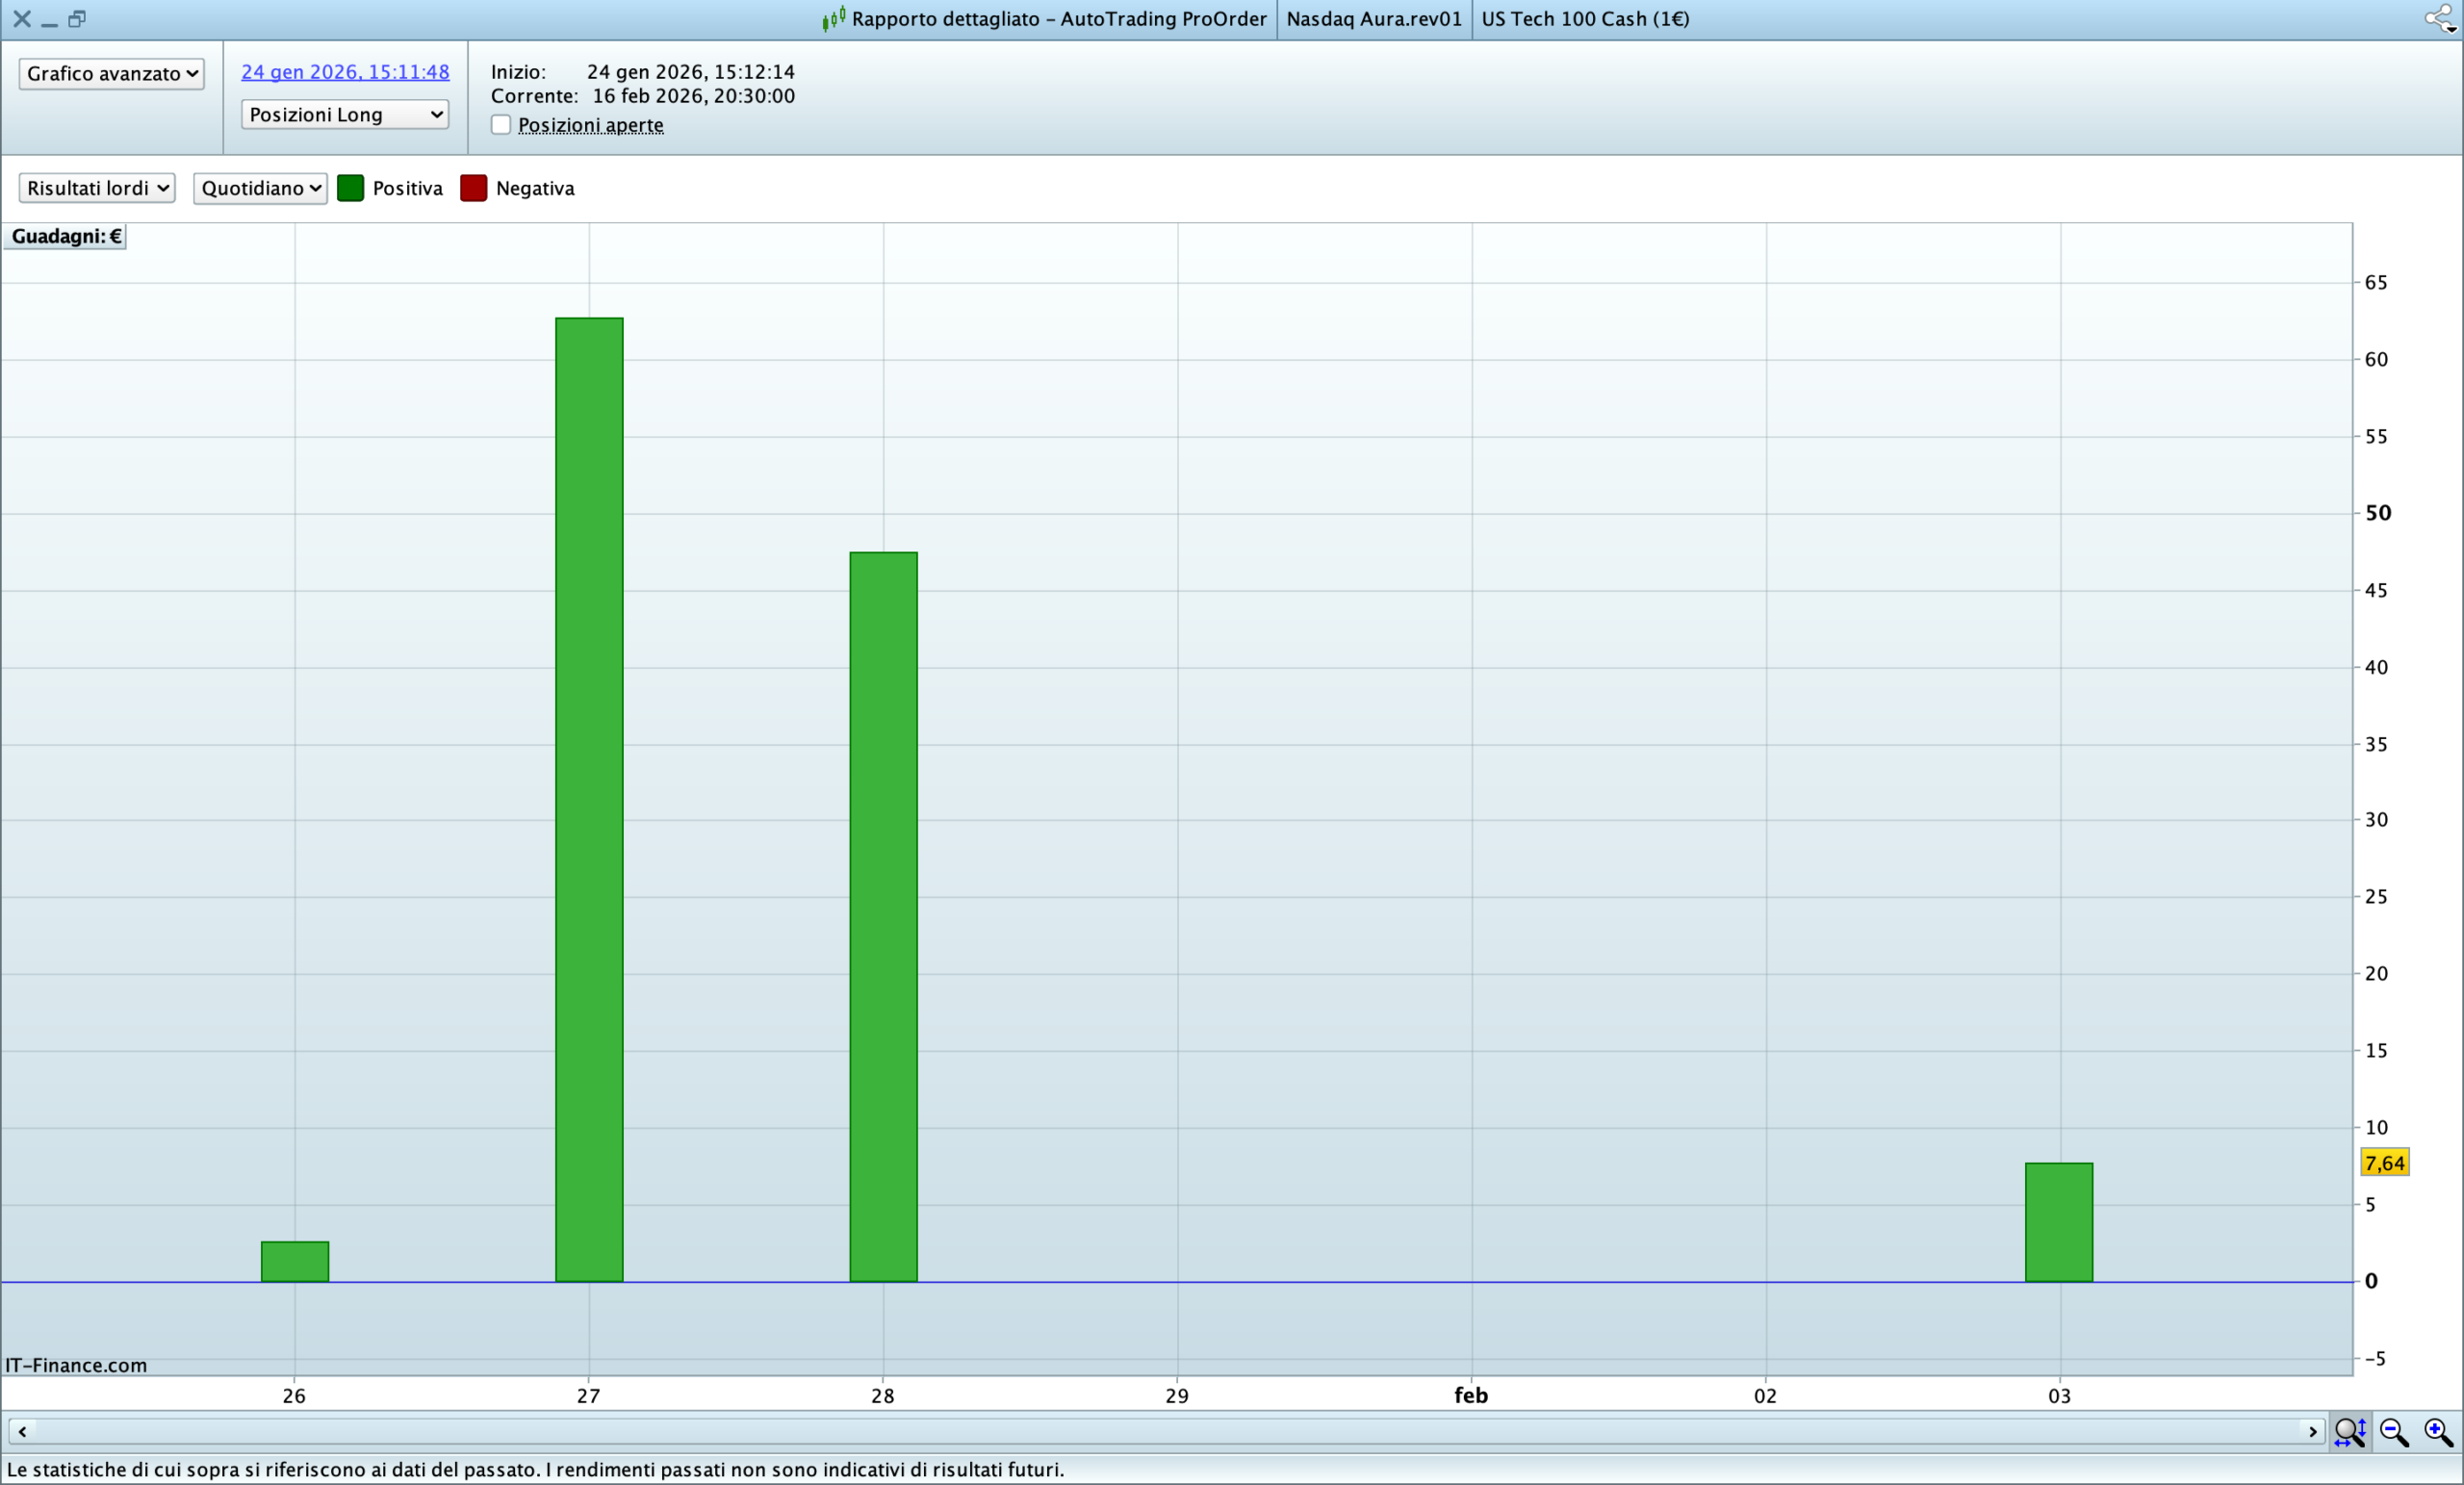Screen dimensions: 2464x1485
Task: Open the Posizioni Long dropdown
Action: pos(344,114)
